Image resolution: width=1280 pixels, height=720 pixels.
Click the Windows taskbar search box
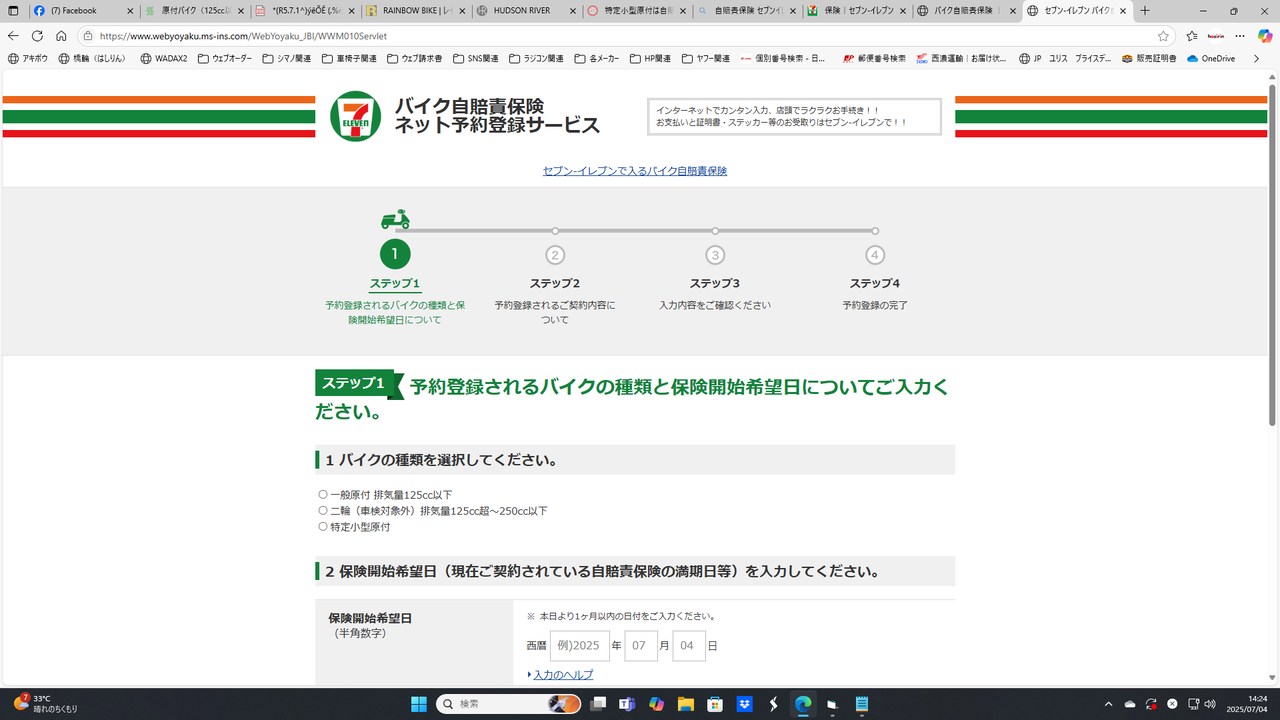(509, 704)
